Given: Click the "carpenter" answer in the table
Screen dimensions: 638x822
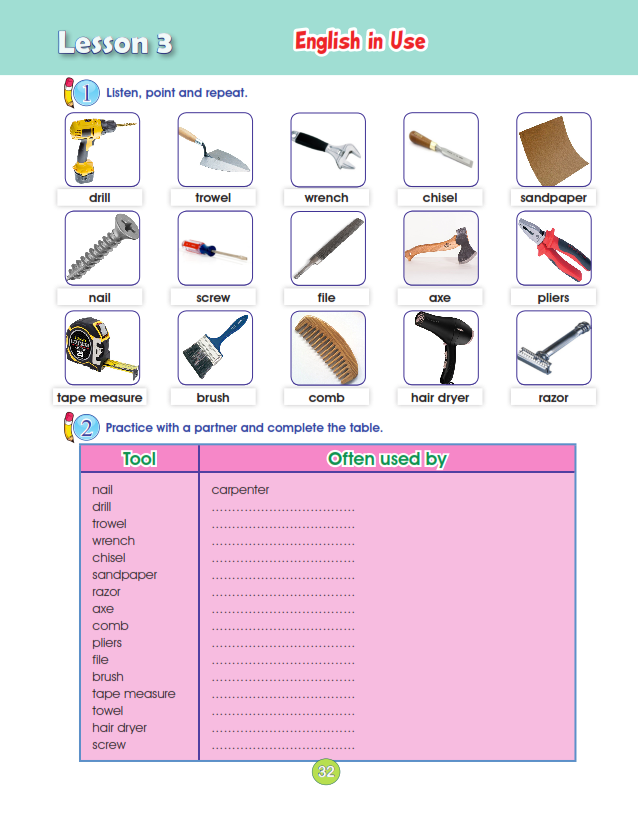Looking at the screenshot, I should point(240,490).
